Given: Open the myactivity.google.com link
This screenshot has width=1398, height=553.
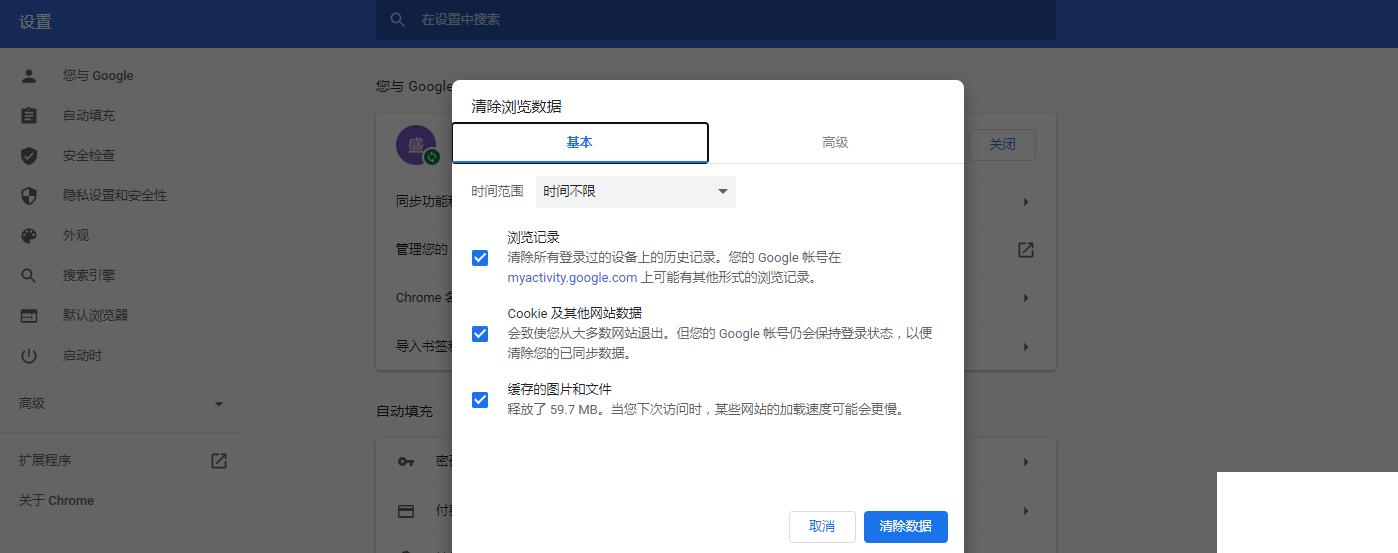Looking at the screenshot, I should [572, 278].
